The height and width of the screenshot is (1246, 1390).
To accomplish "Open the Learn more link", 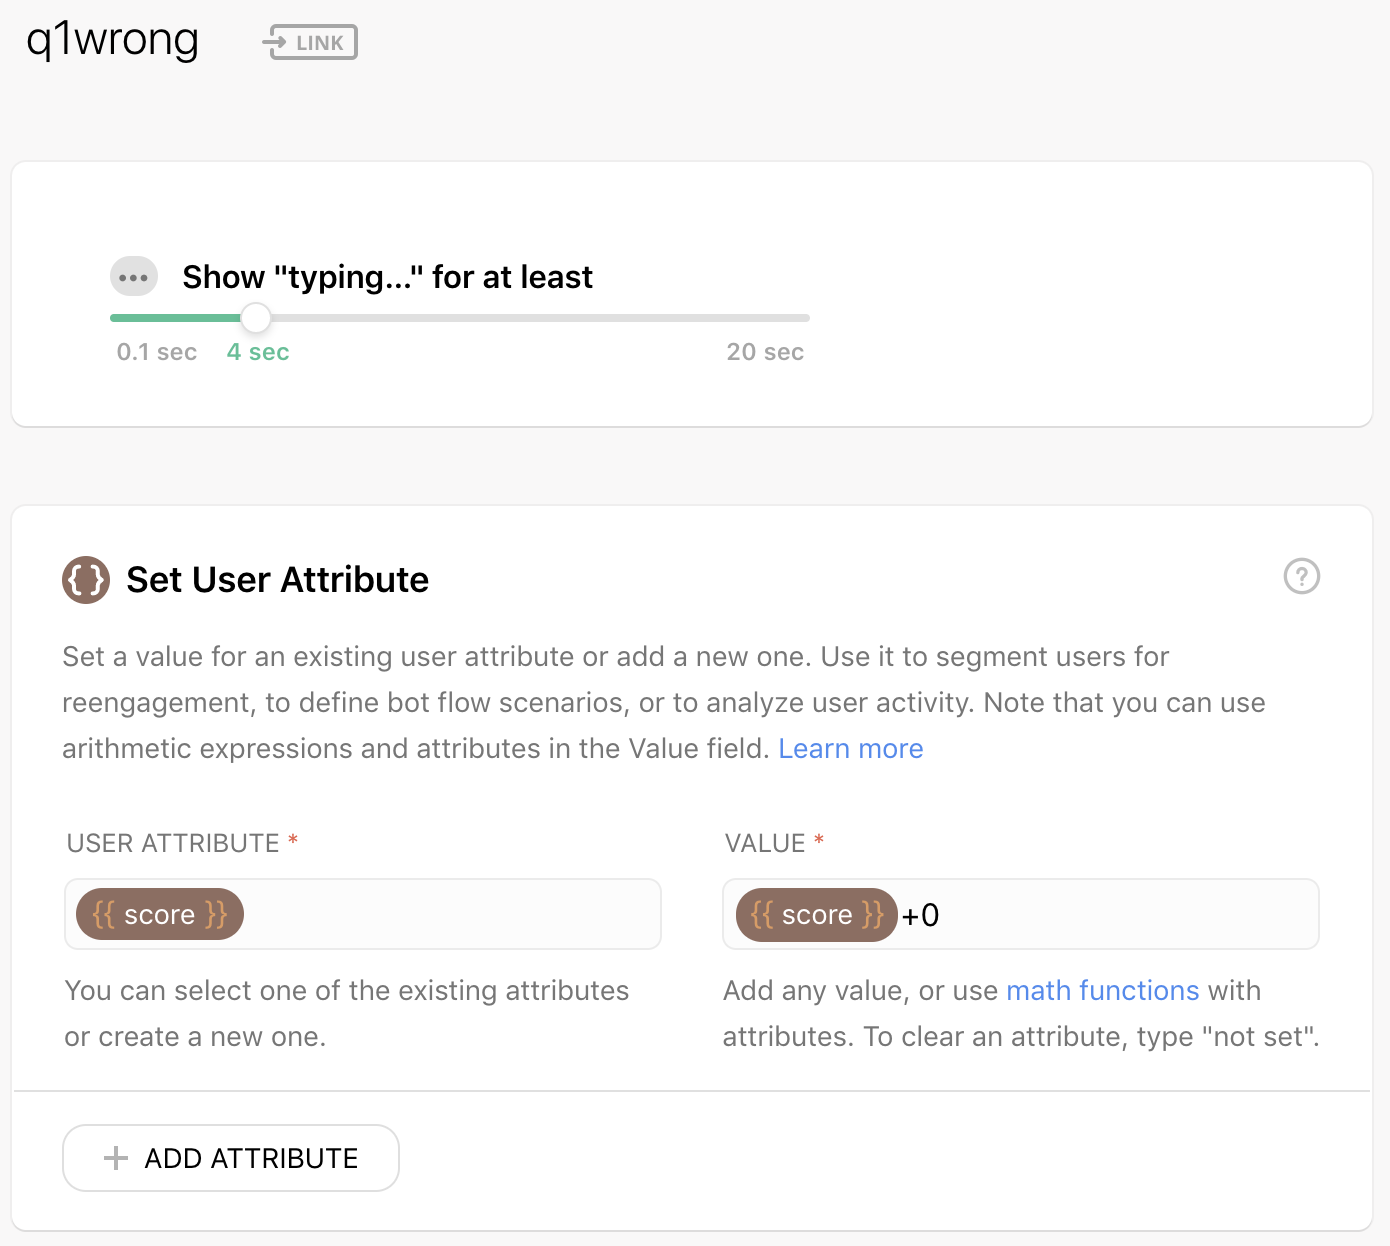I will [x=851, y=748].
